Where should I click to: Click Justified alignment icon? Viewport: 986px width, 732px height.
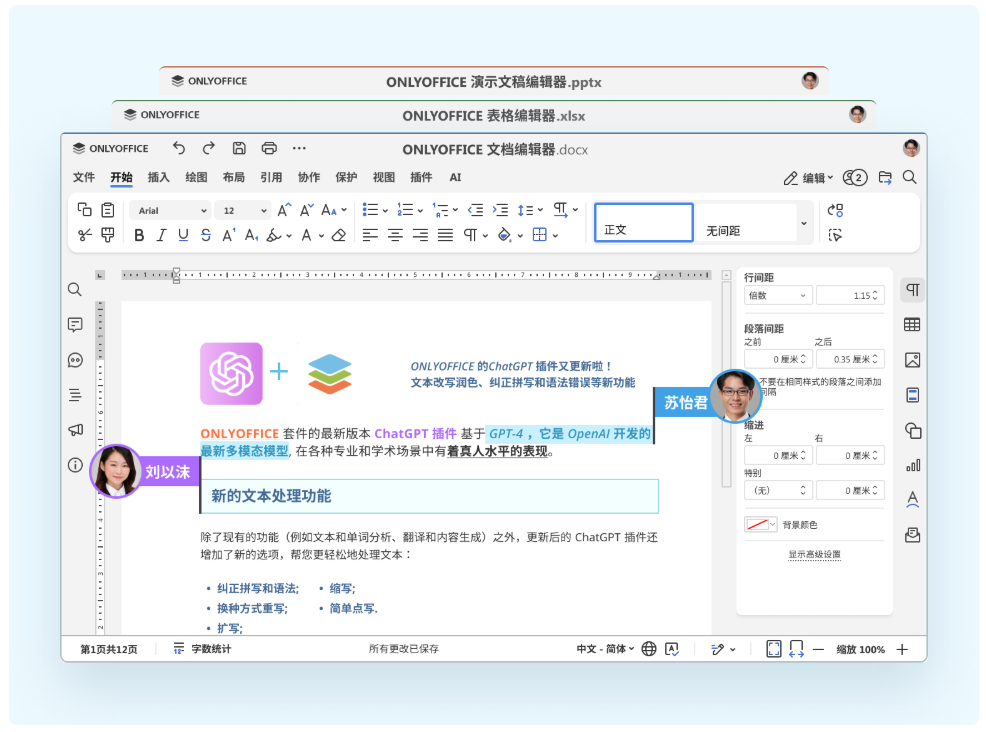(445, 235)
